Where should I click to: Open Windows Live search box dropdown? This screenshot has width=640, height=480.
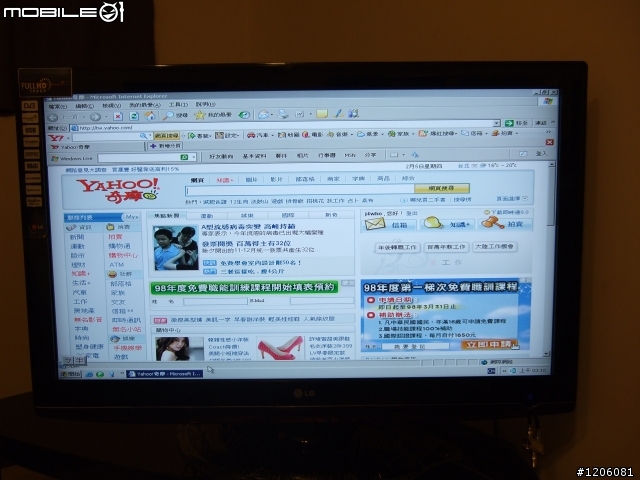pyautogui.click(x=194, y=157)
